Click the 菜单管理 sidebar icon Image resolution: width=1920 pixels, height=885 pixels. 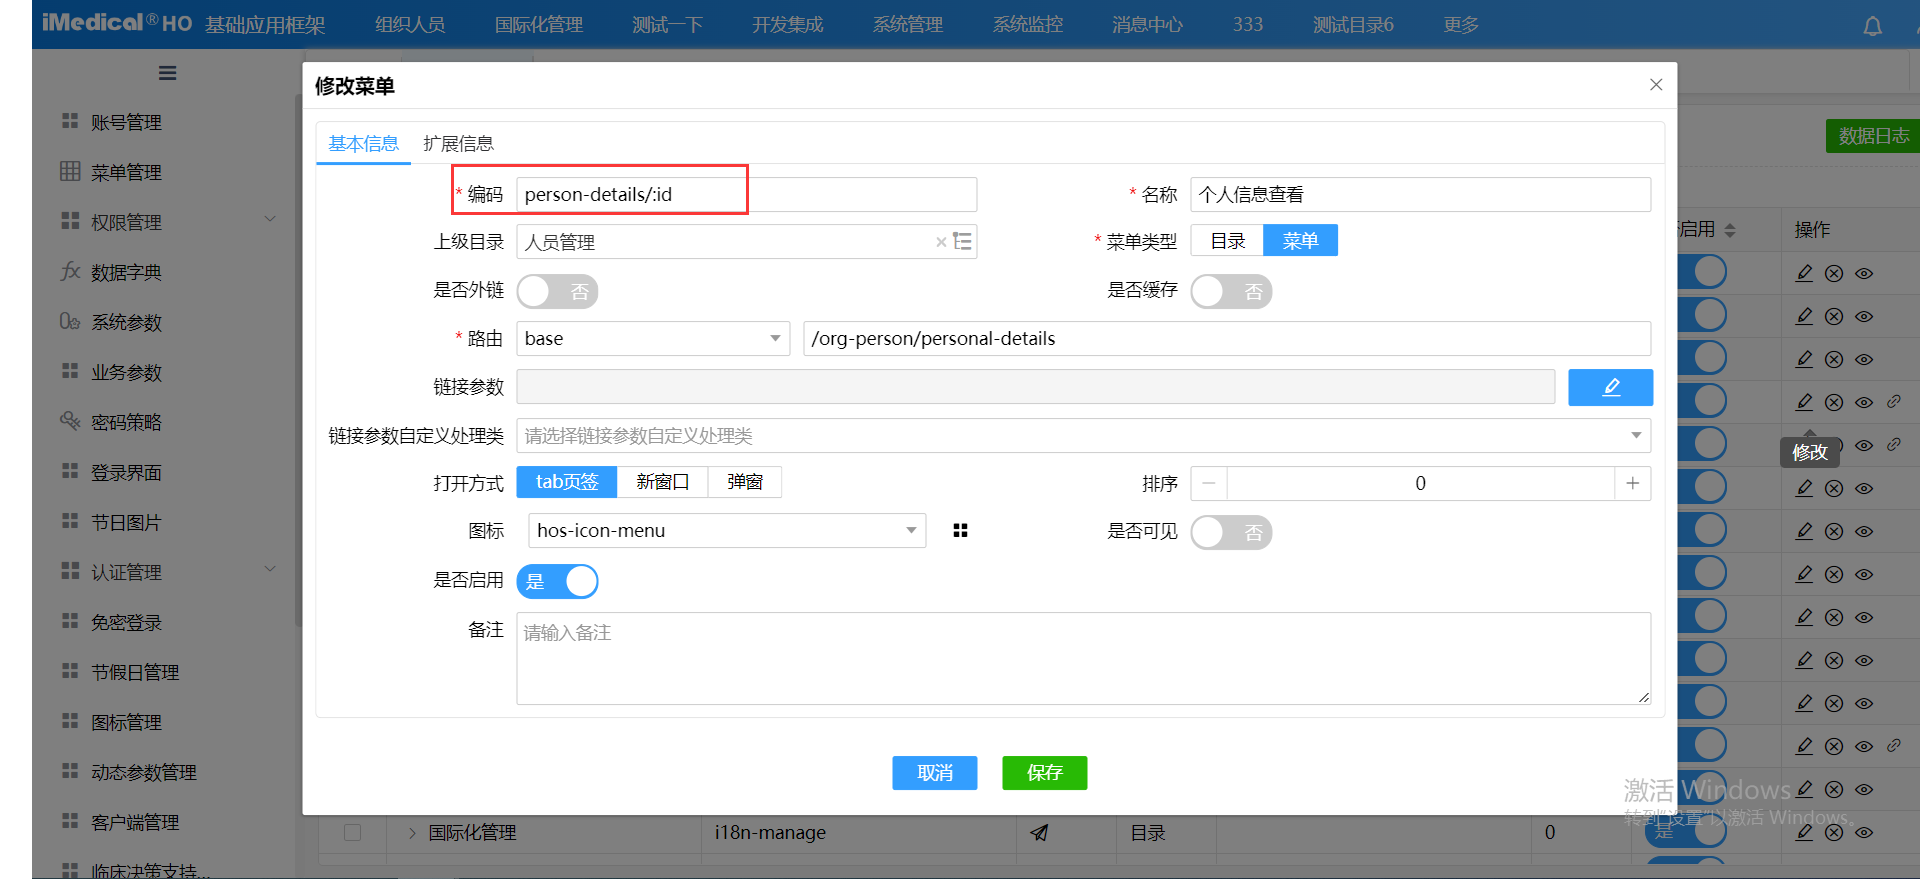pos(70,172)
